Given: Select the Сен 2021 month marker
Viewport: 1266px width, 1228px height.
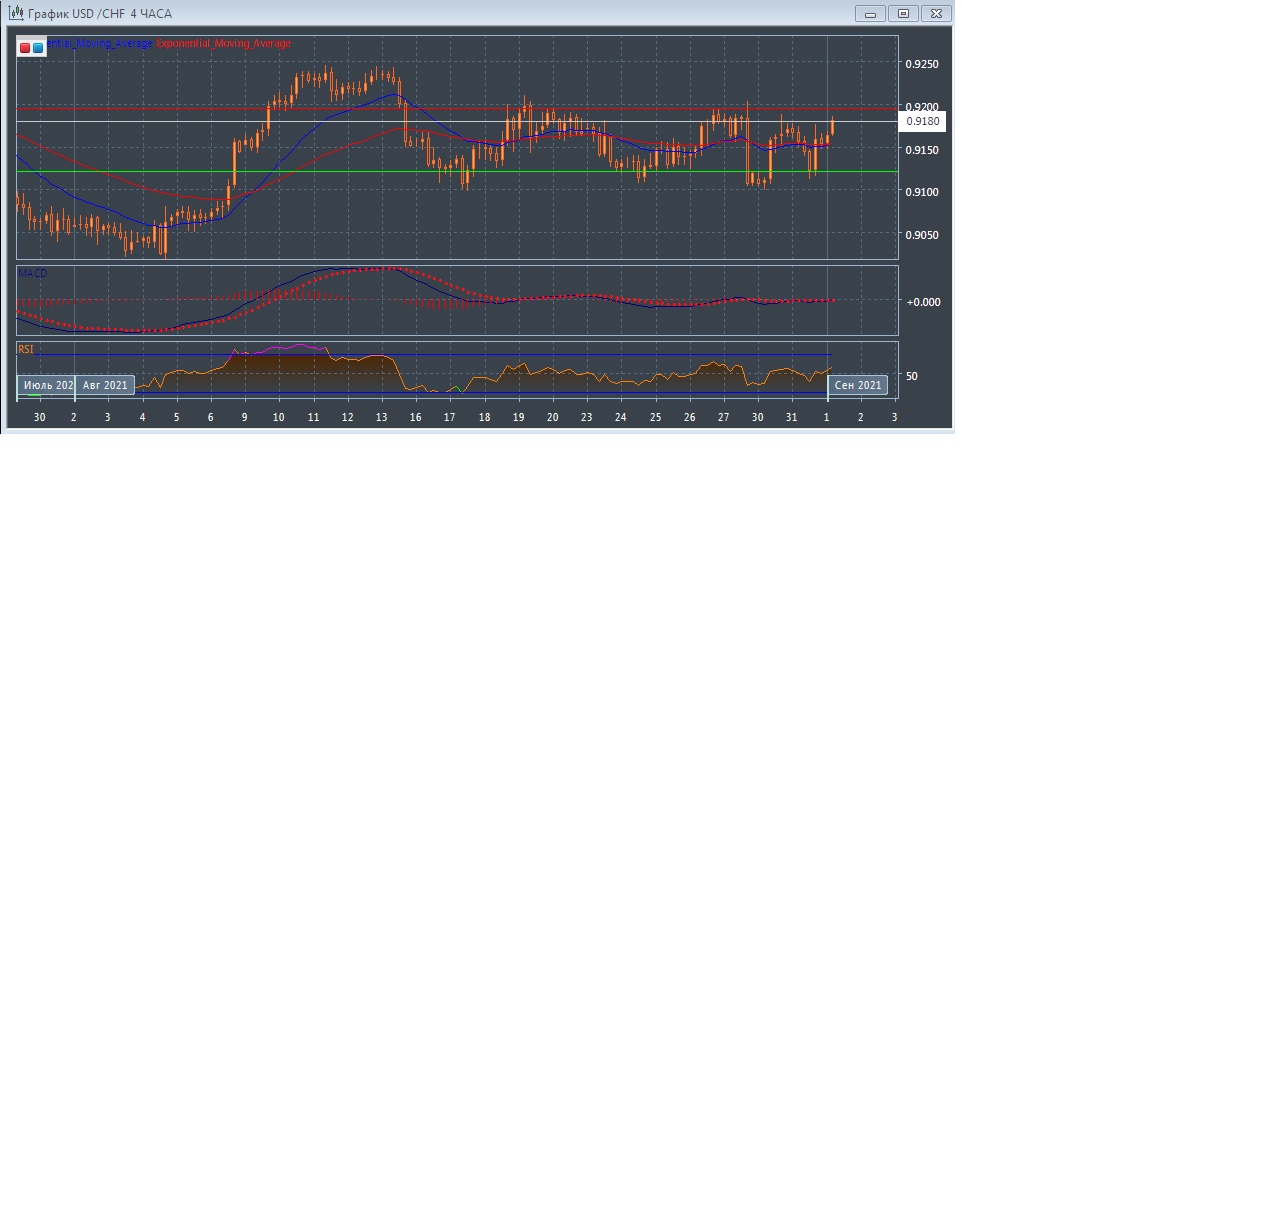Looking at the screenshot, I should coord(858,385).
